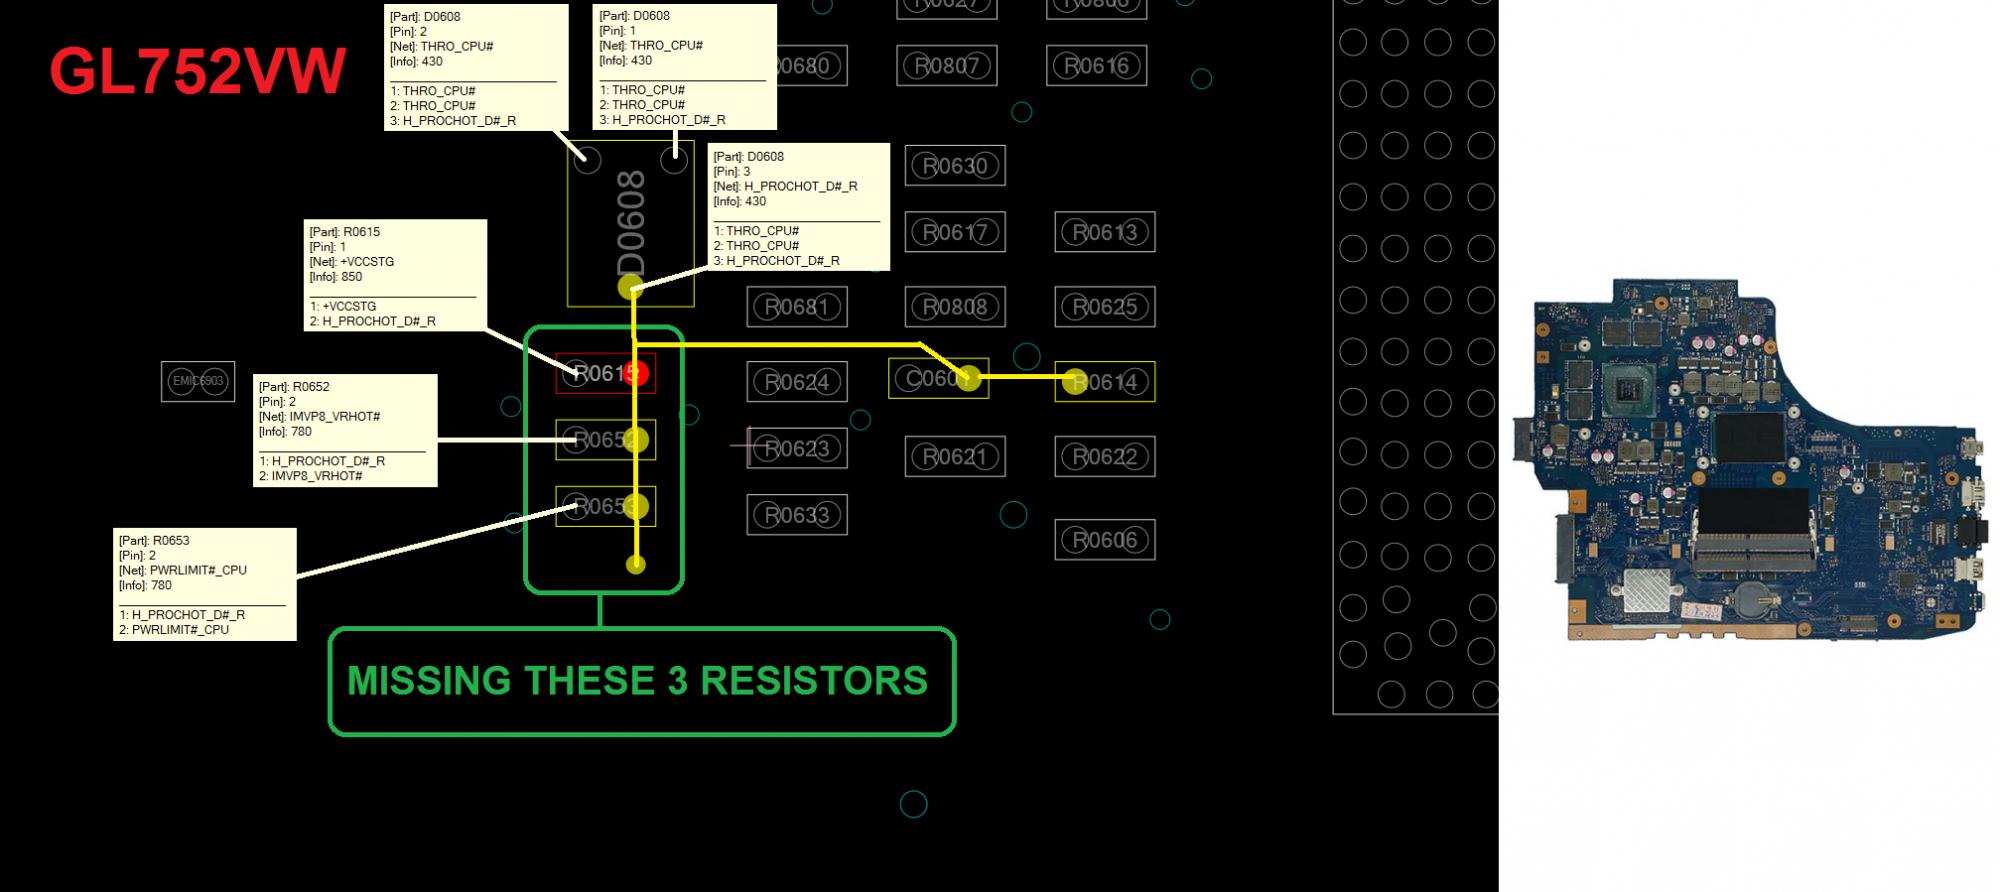Select resistor R0623 footprint

[797, 449]
